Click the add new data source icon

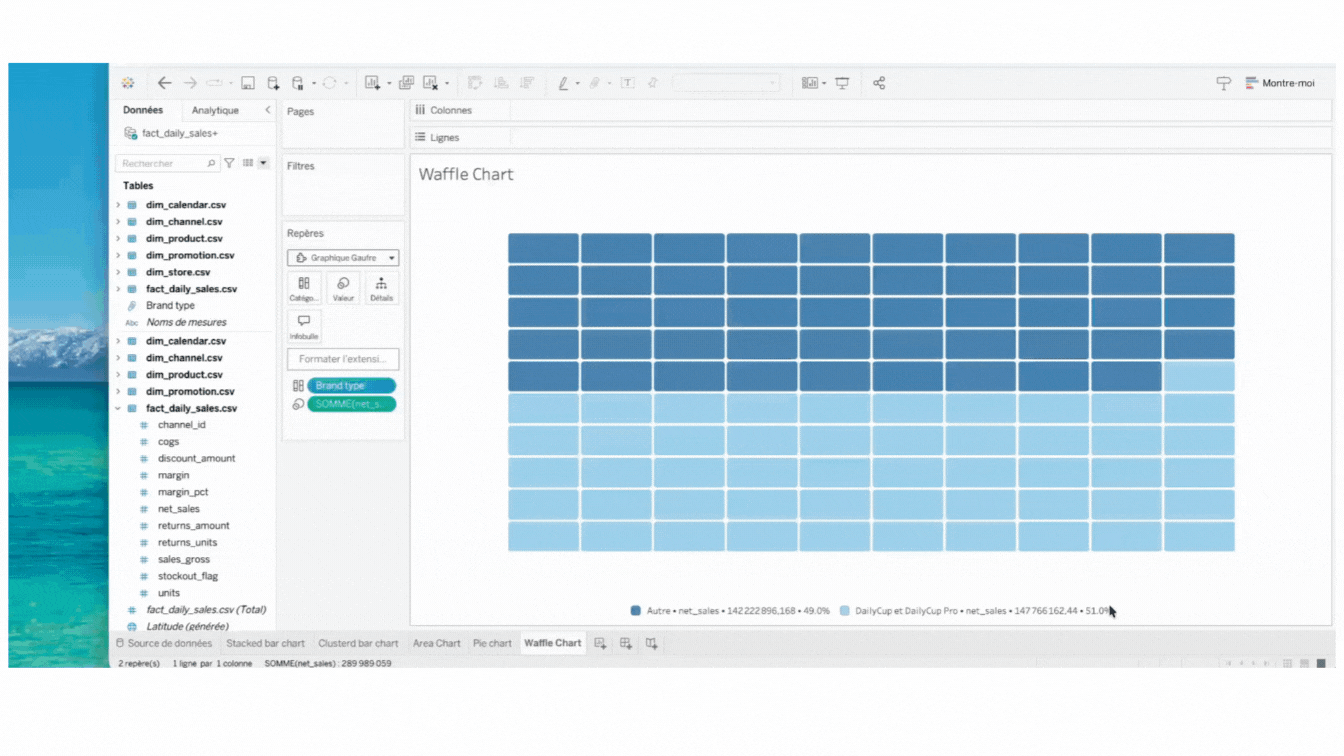[x=273, y=83]
